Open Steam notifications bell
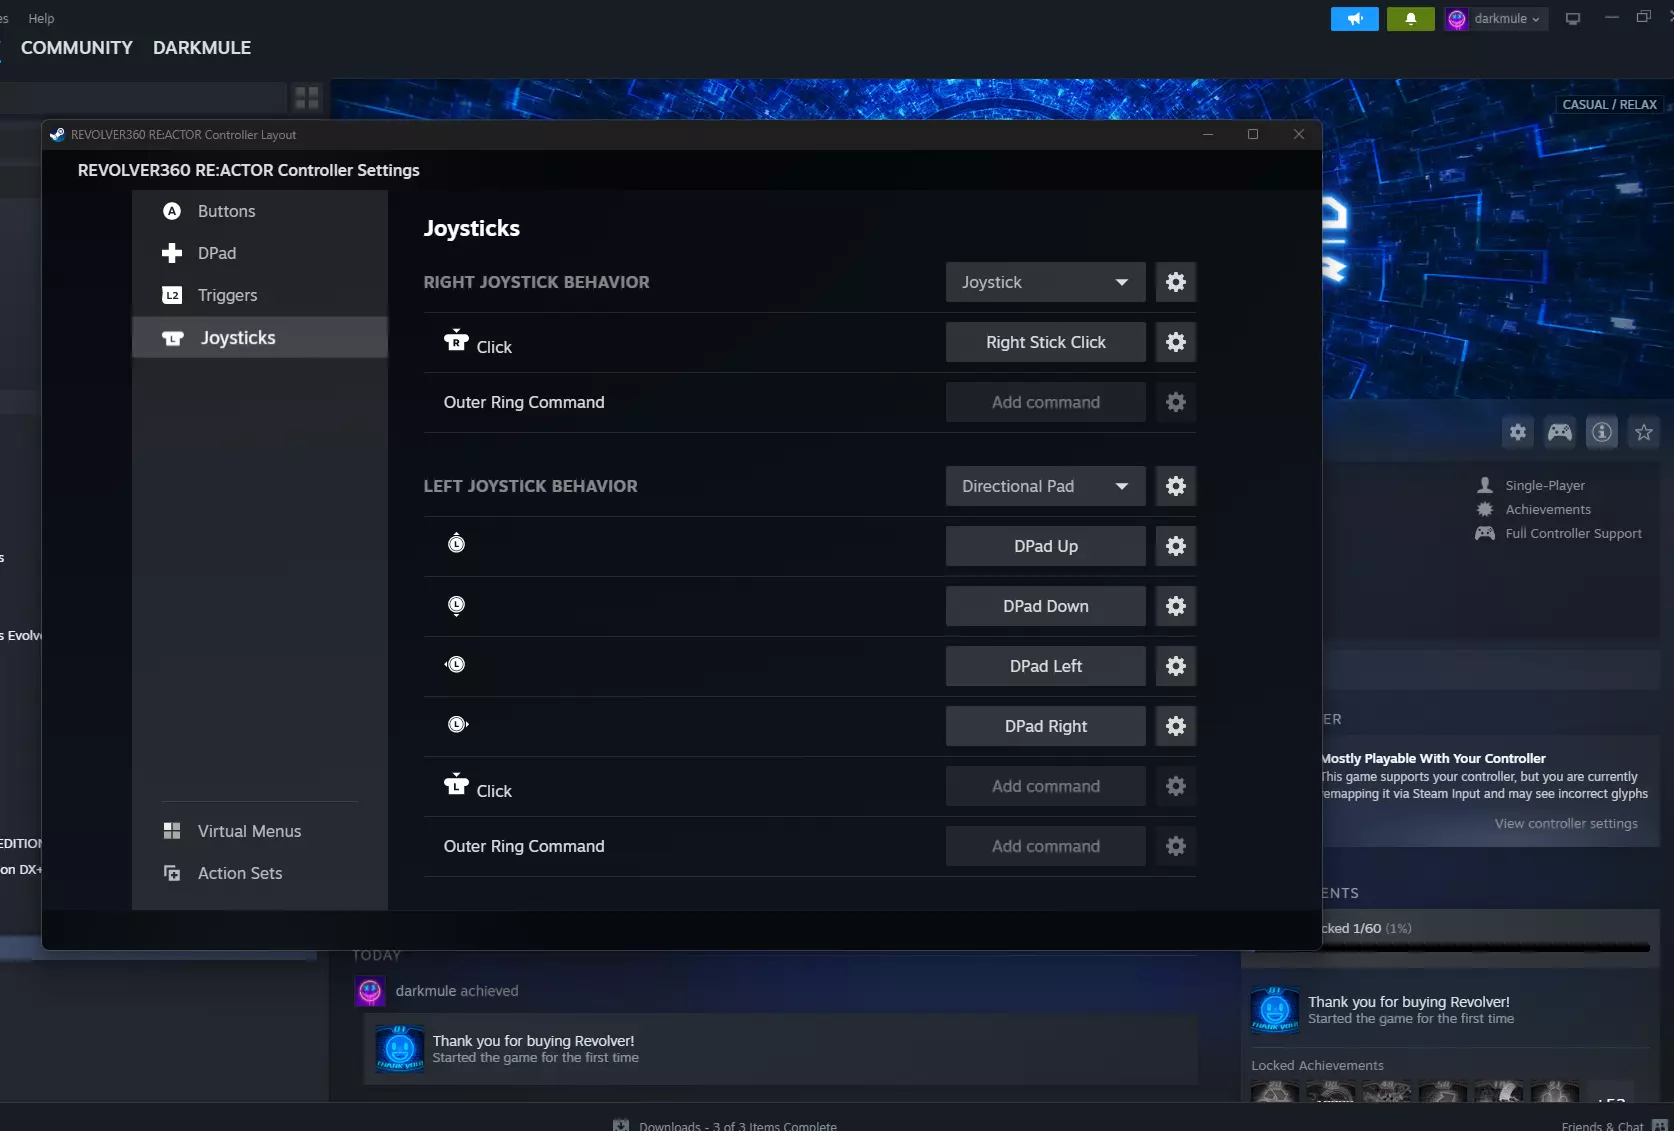 (1411, 19)
